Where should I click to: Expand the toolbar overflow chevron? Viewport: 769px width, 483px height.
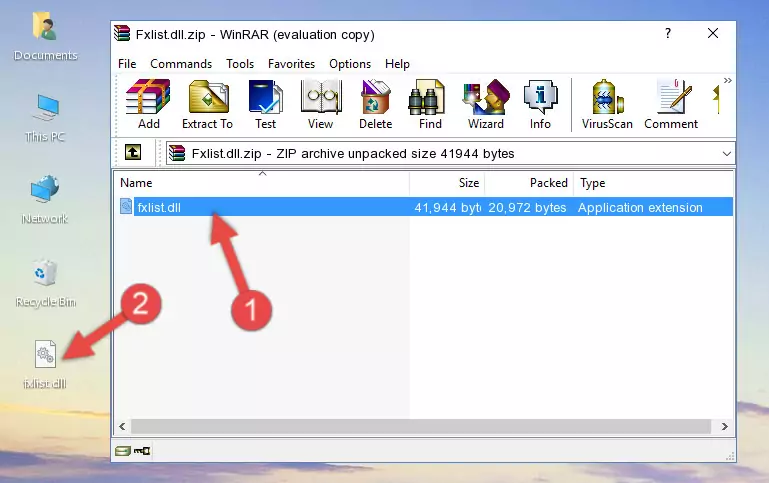(x=727, y=80)
